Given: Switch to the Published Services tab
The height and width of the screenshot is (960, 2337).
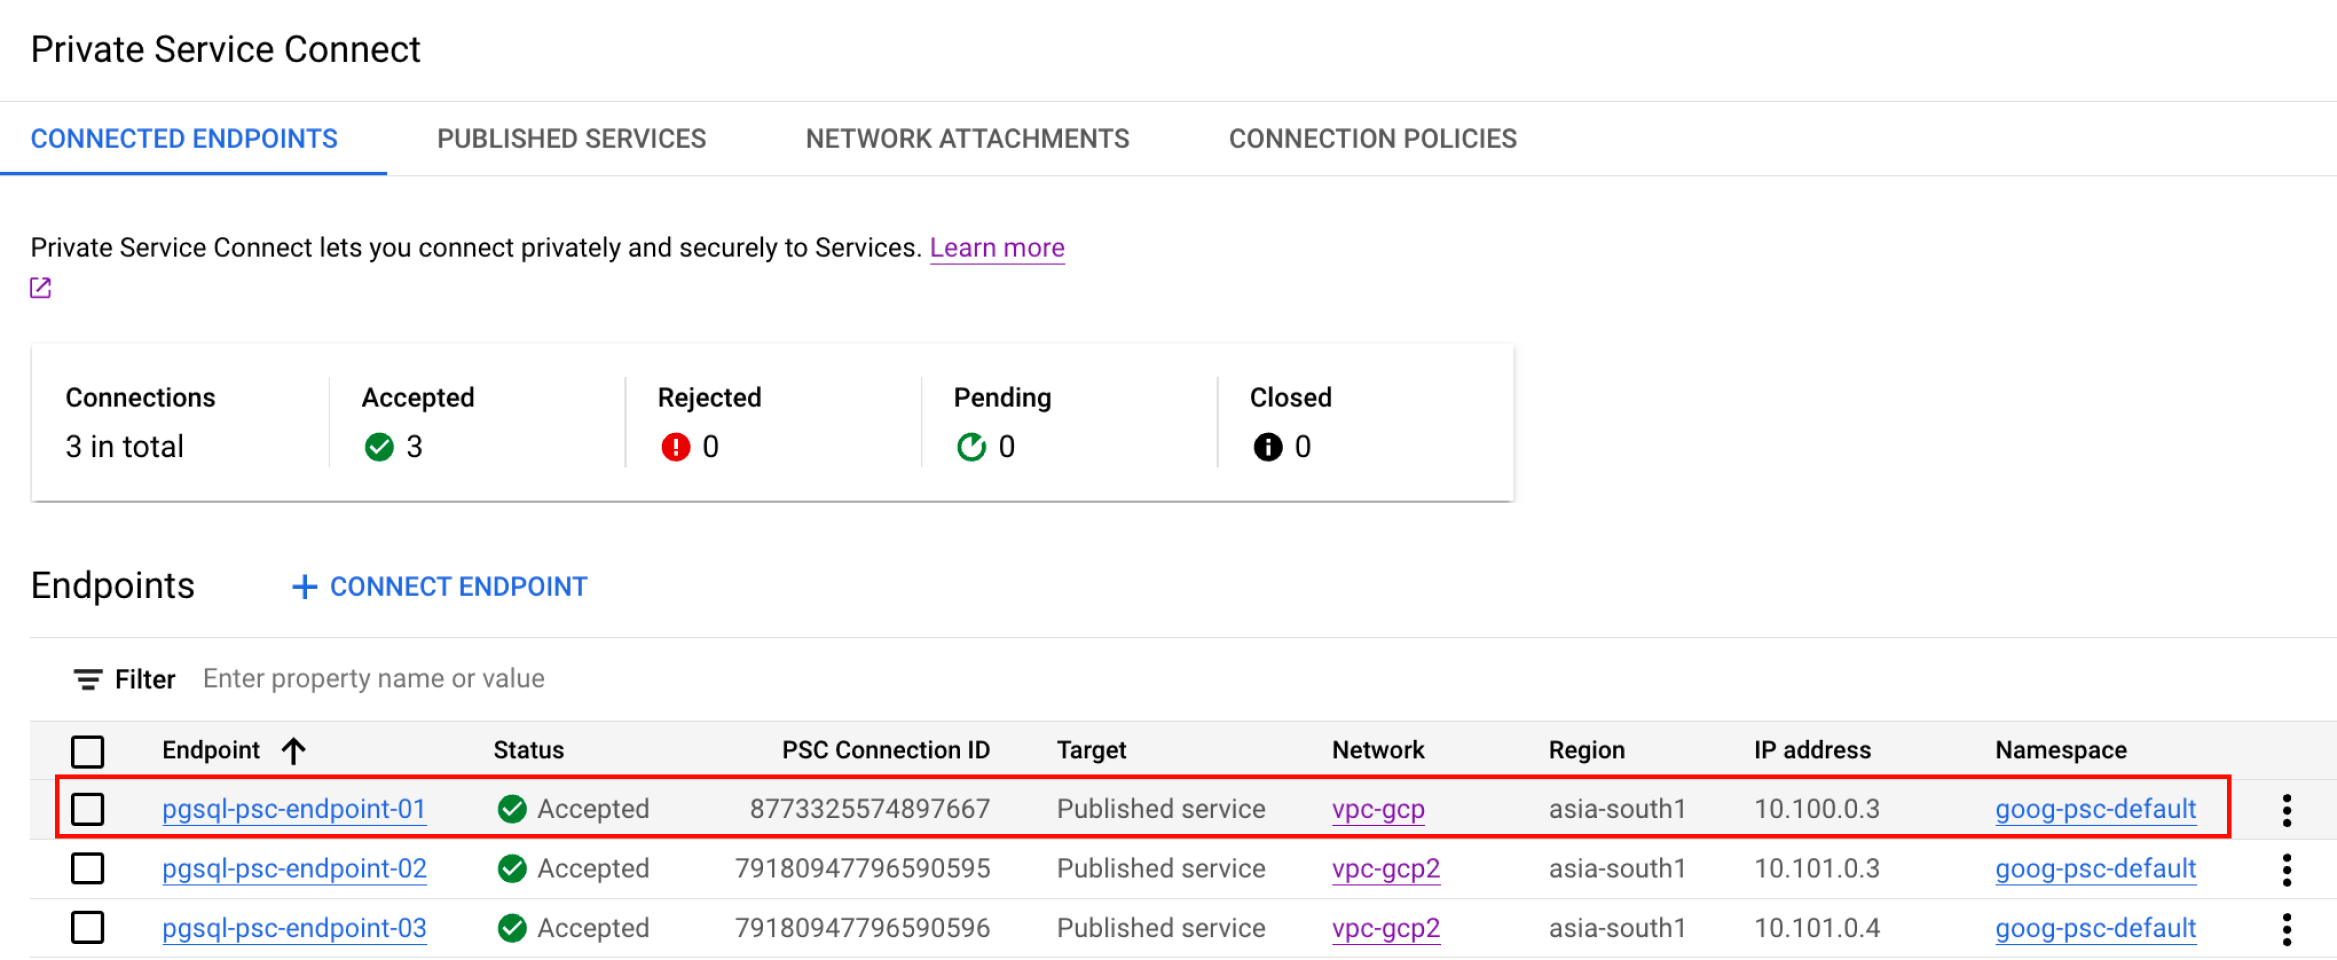Looking at the screenshot, I should tap(570, 139).
